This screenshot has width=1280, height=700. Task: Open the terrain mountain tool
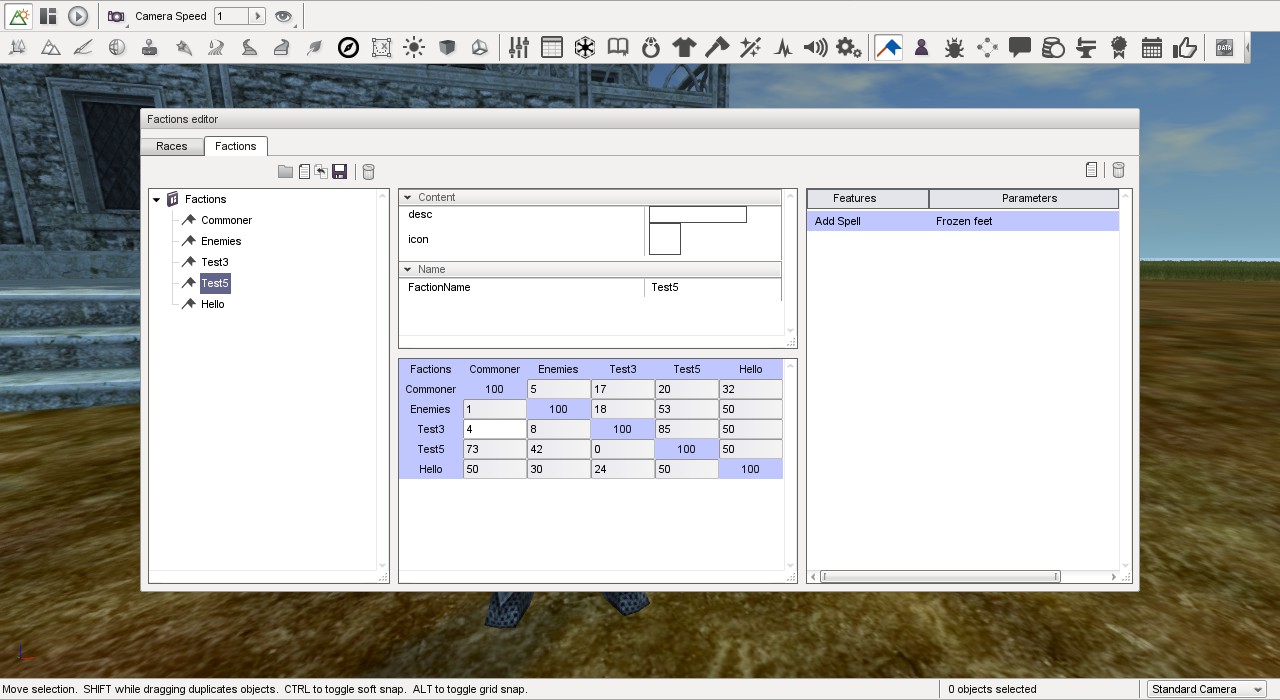[x=50, y=47]
